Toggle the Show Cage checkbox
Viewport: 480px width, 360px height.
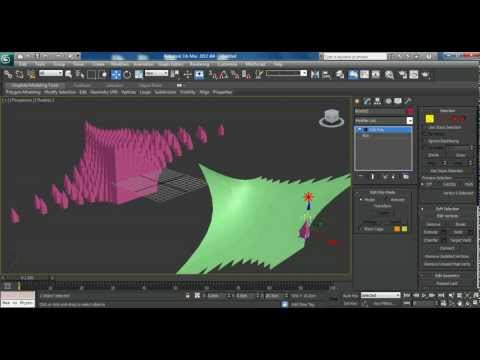pos(360,229)
